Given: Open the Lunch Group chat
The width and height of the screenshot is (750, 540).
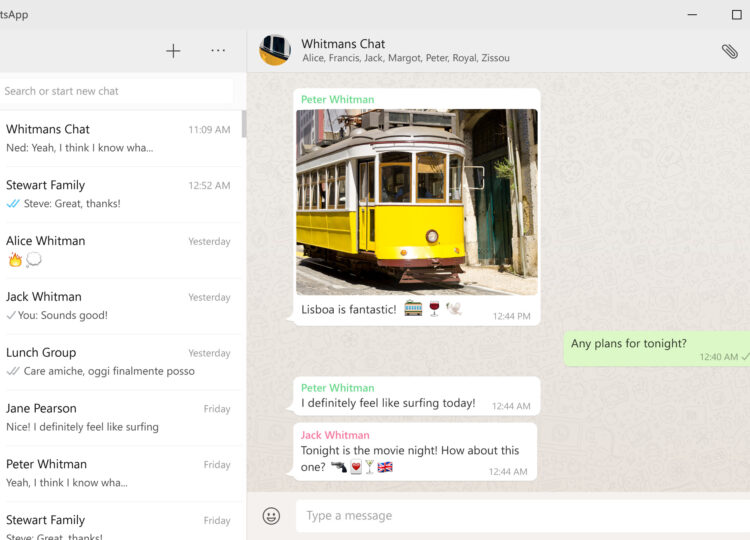Looking at the screenshot, I should pos(118,362).
